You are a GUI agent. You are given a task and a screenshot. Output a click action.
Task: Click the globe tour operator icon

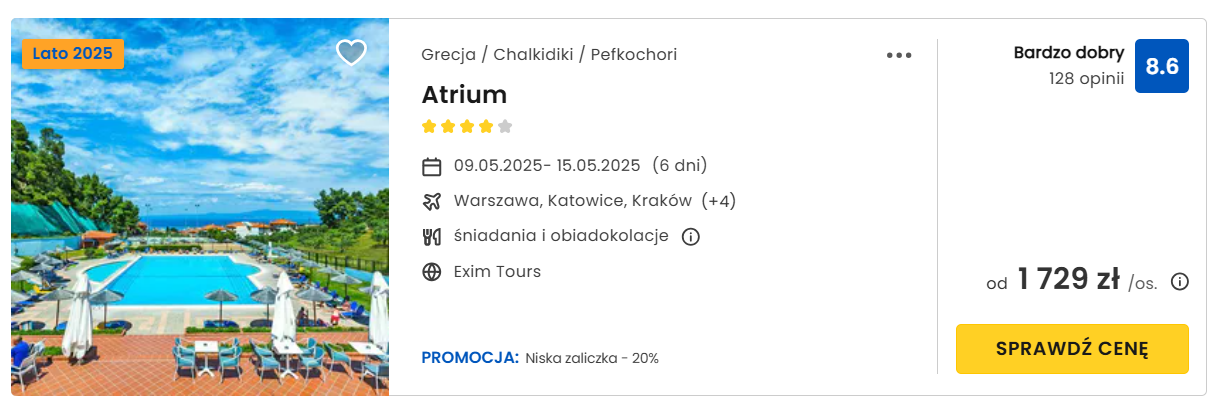pyautogui.click(x=432, y=272)
